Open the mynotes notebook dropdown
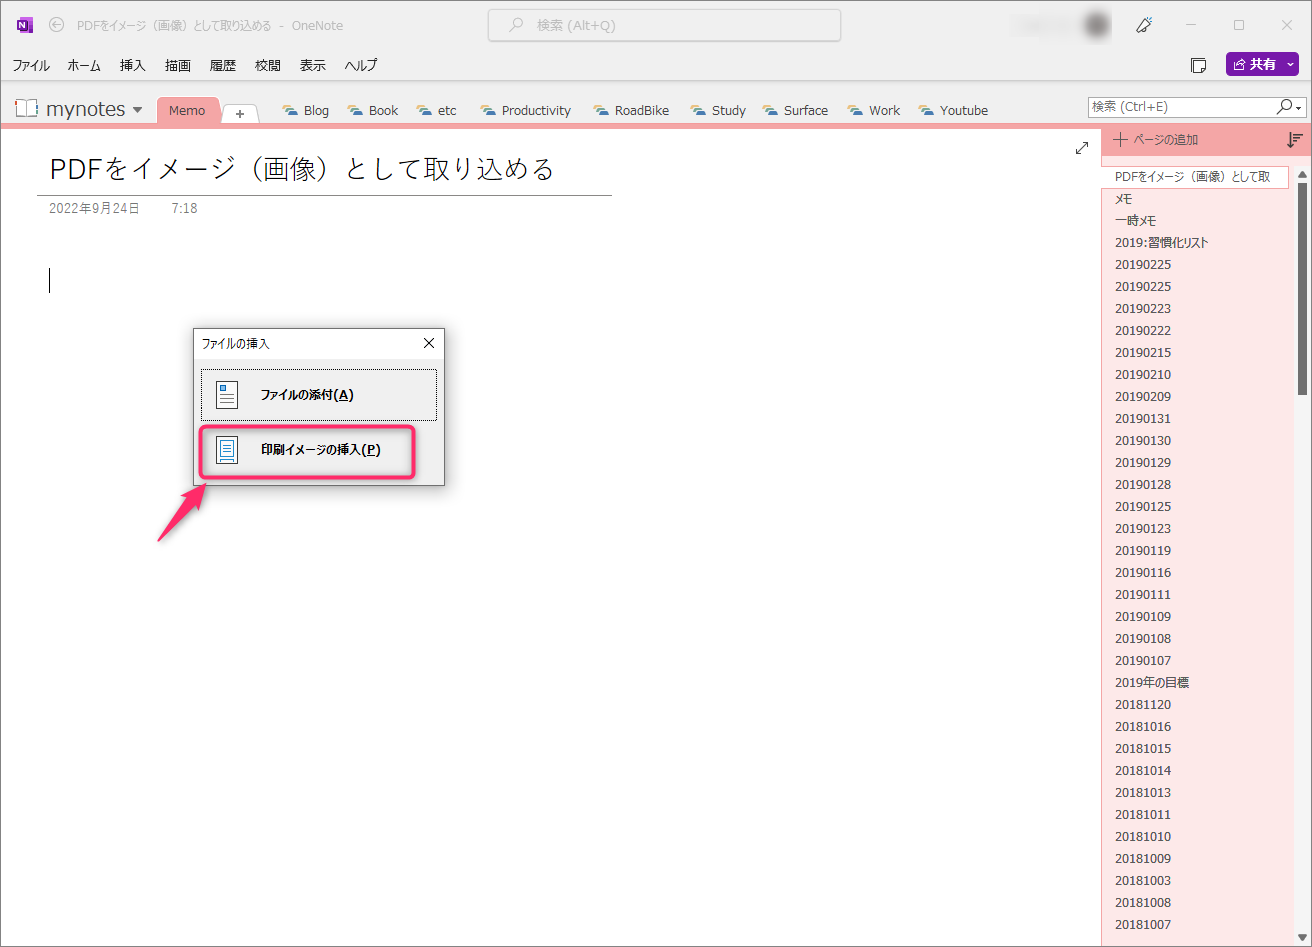This screenshot has width=1312, height=947. [x=136, y=109]
